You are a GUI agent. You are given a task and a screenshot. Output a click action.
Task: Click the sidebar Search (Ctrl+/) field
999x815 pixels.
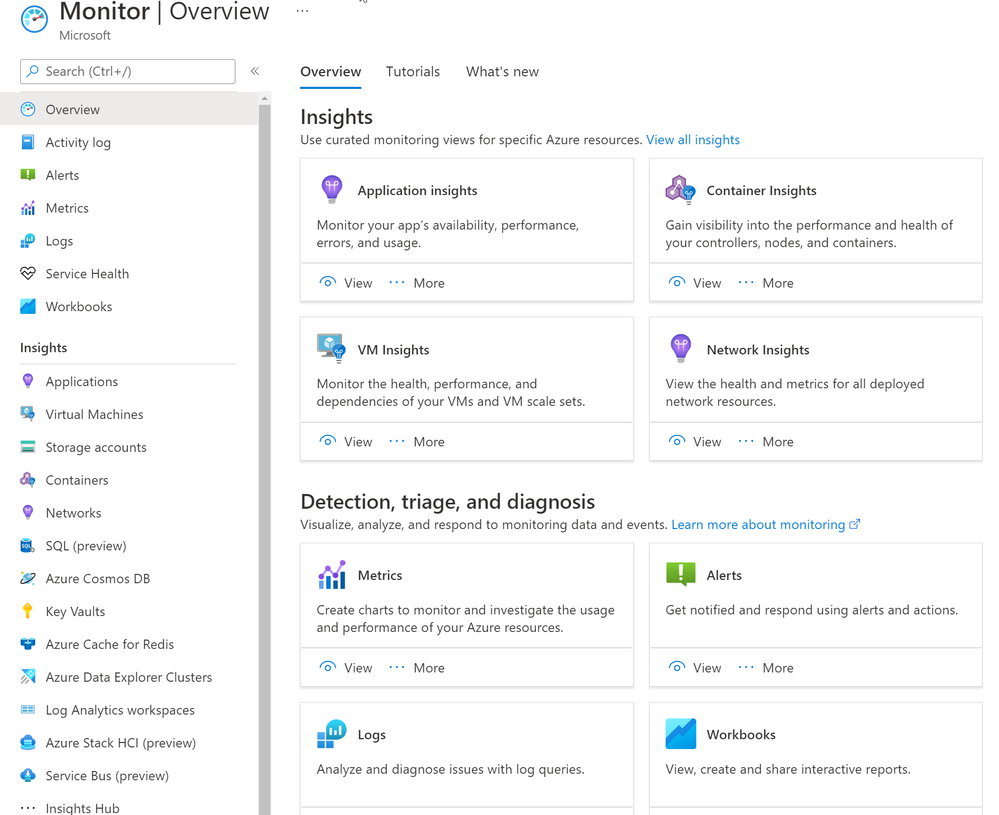click(127, 71)
